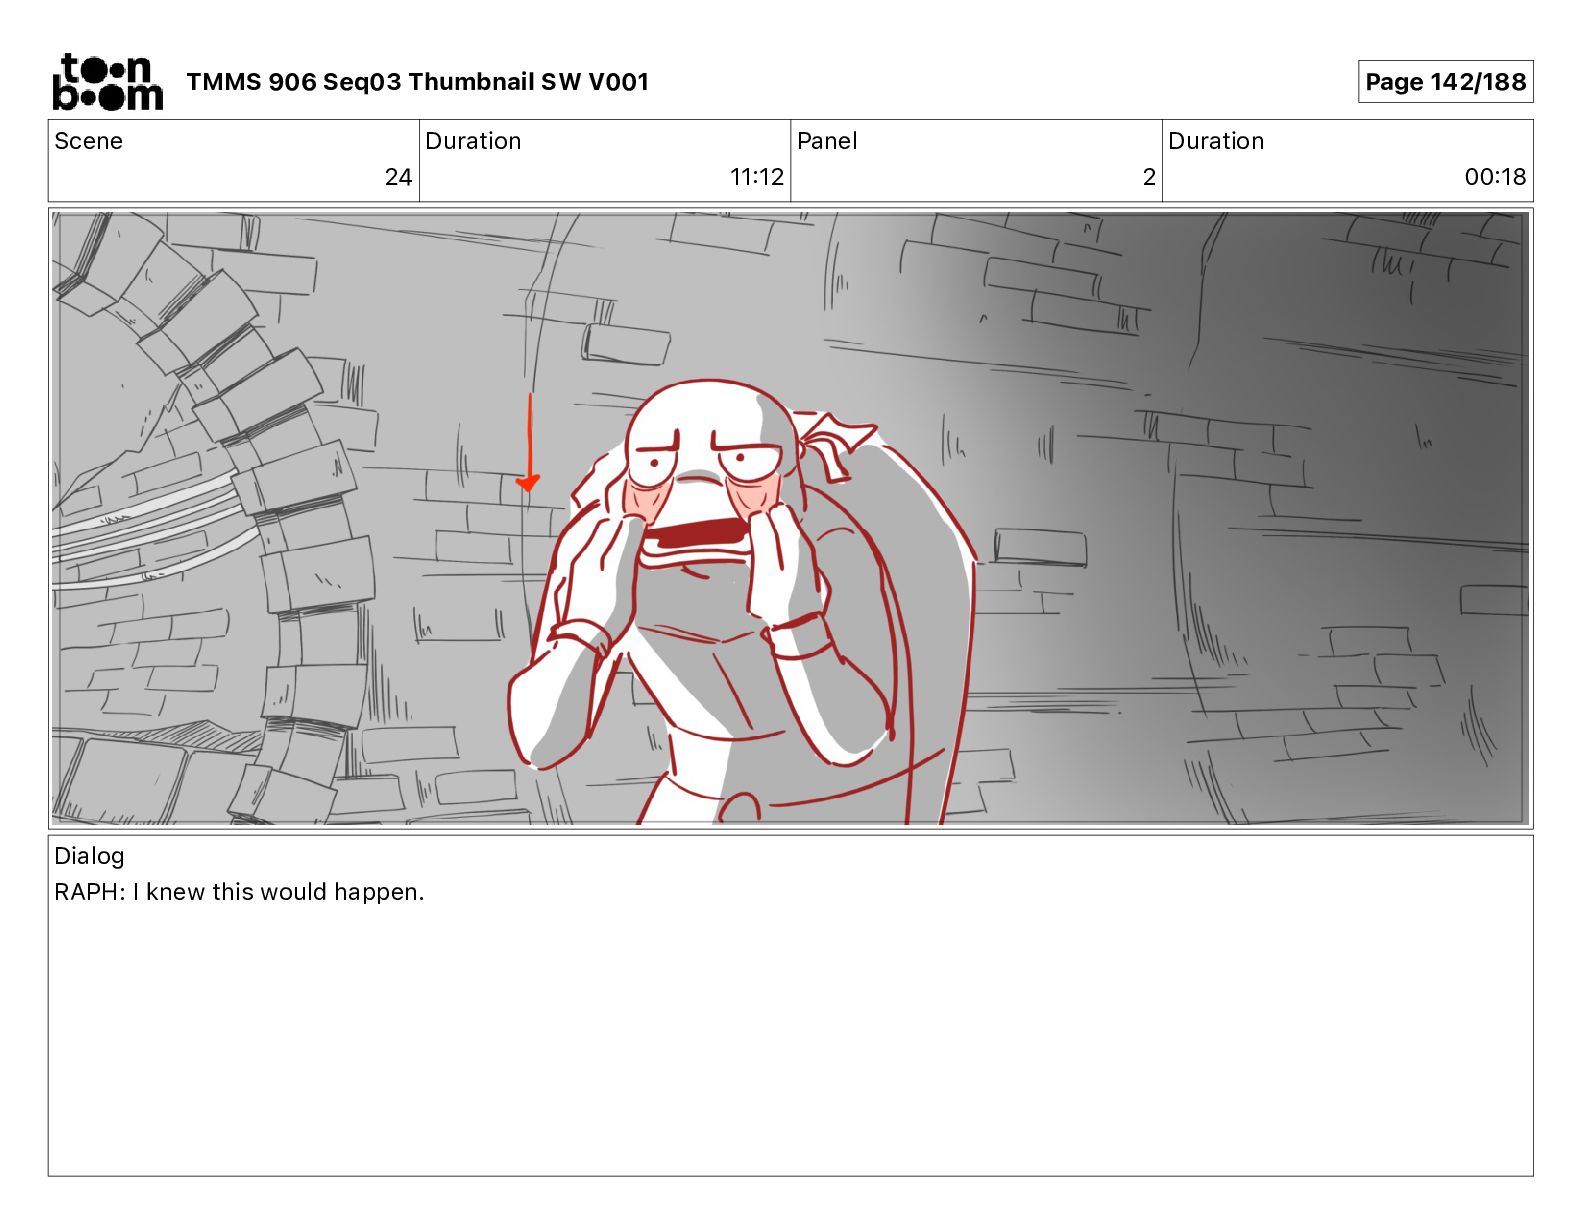
Task: Select the title 'TMMS 906 Seq03 Thumbnail SW V001'
Action: coord(417,82)
